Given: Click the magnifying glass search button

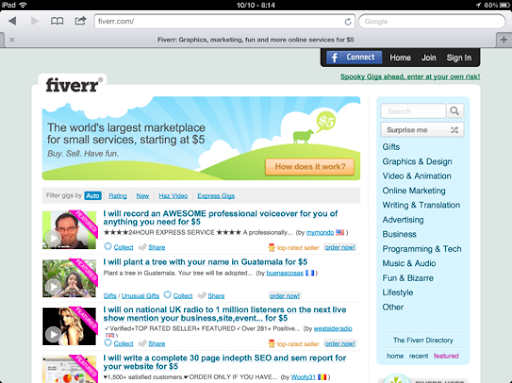Looking at the screenshot, I should pyautogui.click(x=455, y=111).
